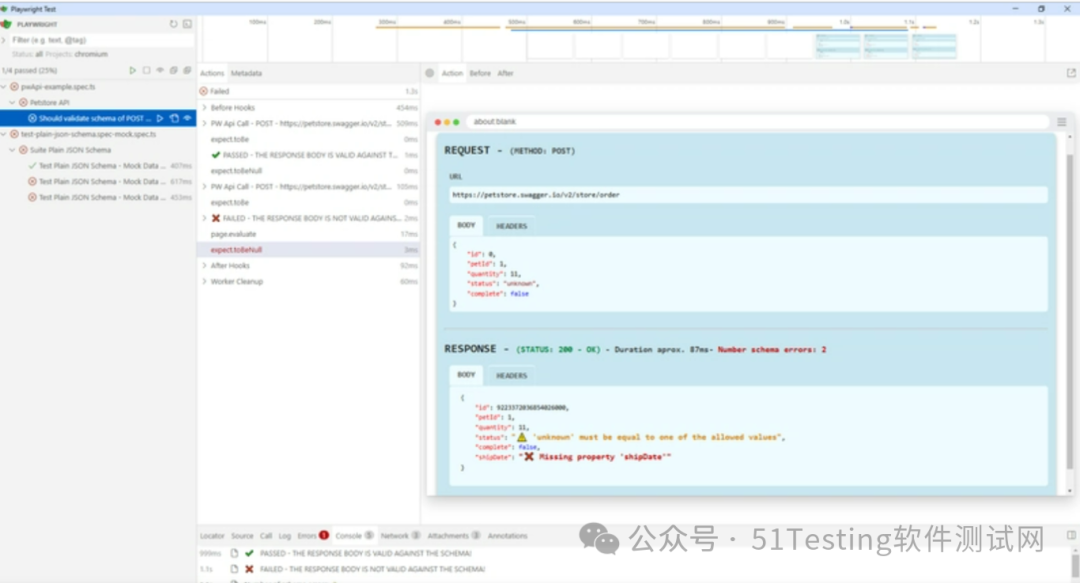The image size is (1080, 583).
Task: Run all tests with the play icon
Action: coord(132,70)
